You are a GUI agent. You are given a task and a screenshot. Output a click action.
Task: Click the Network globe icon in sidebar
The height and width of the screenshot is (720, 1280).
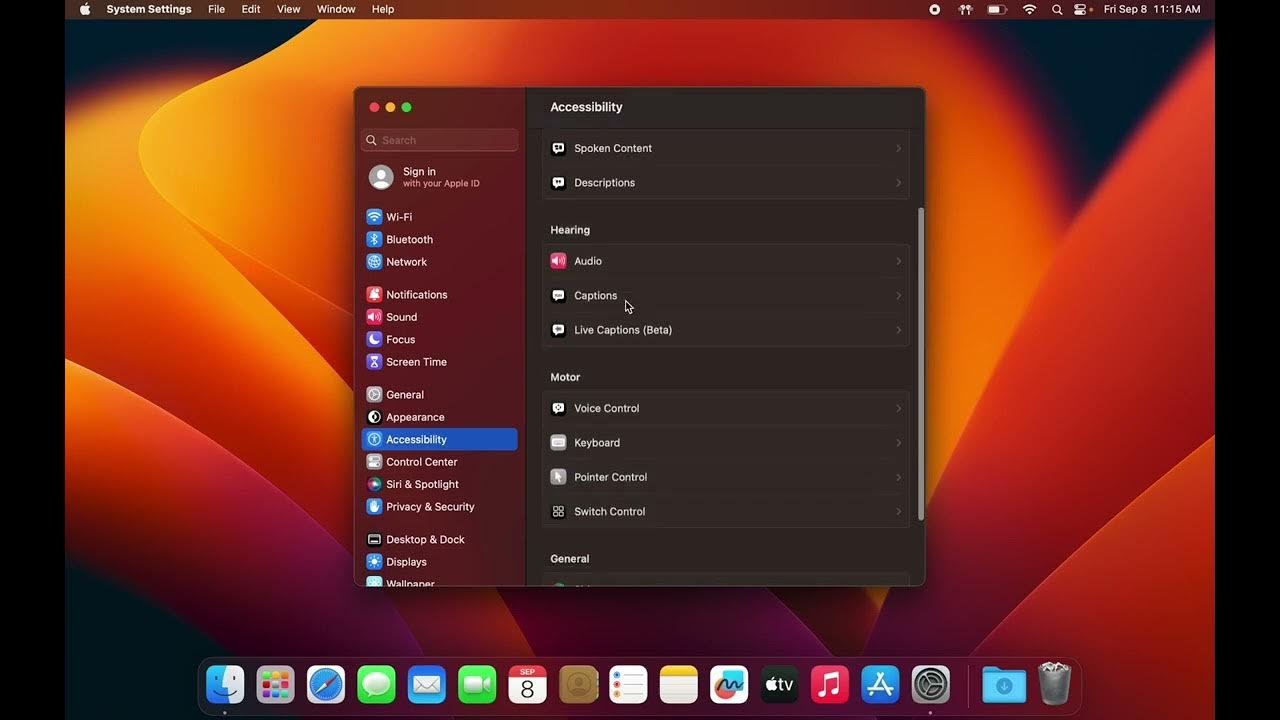[374, 262]
